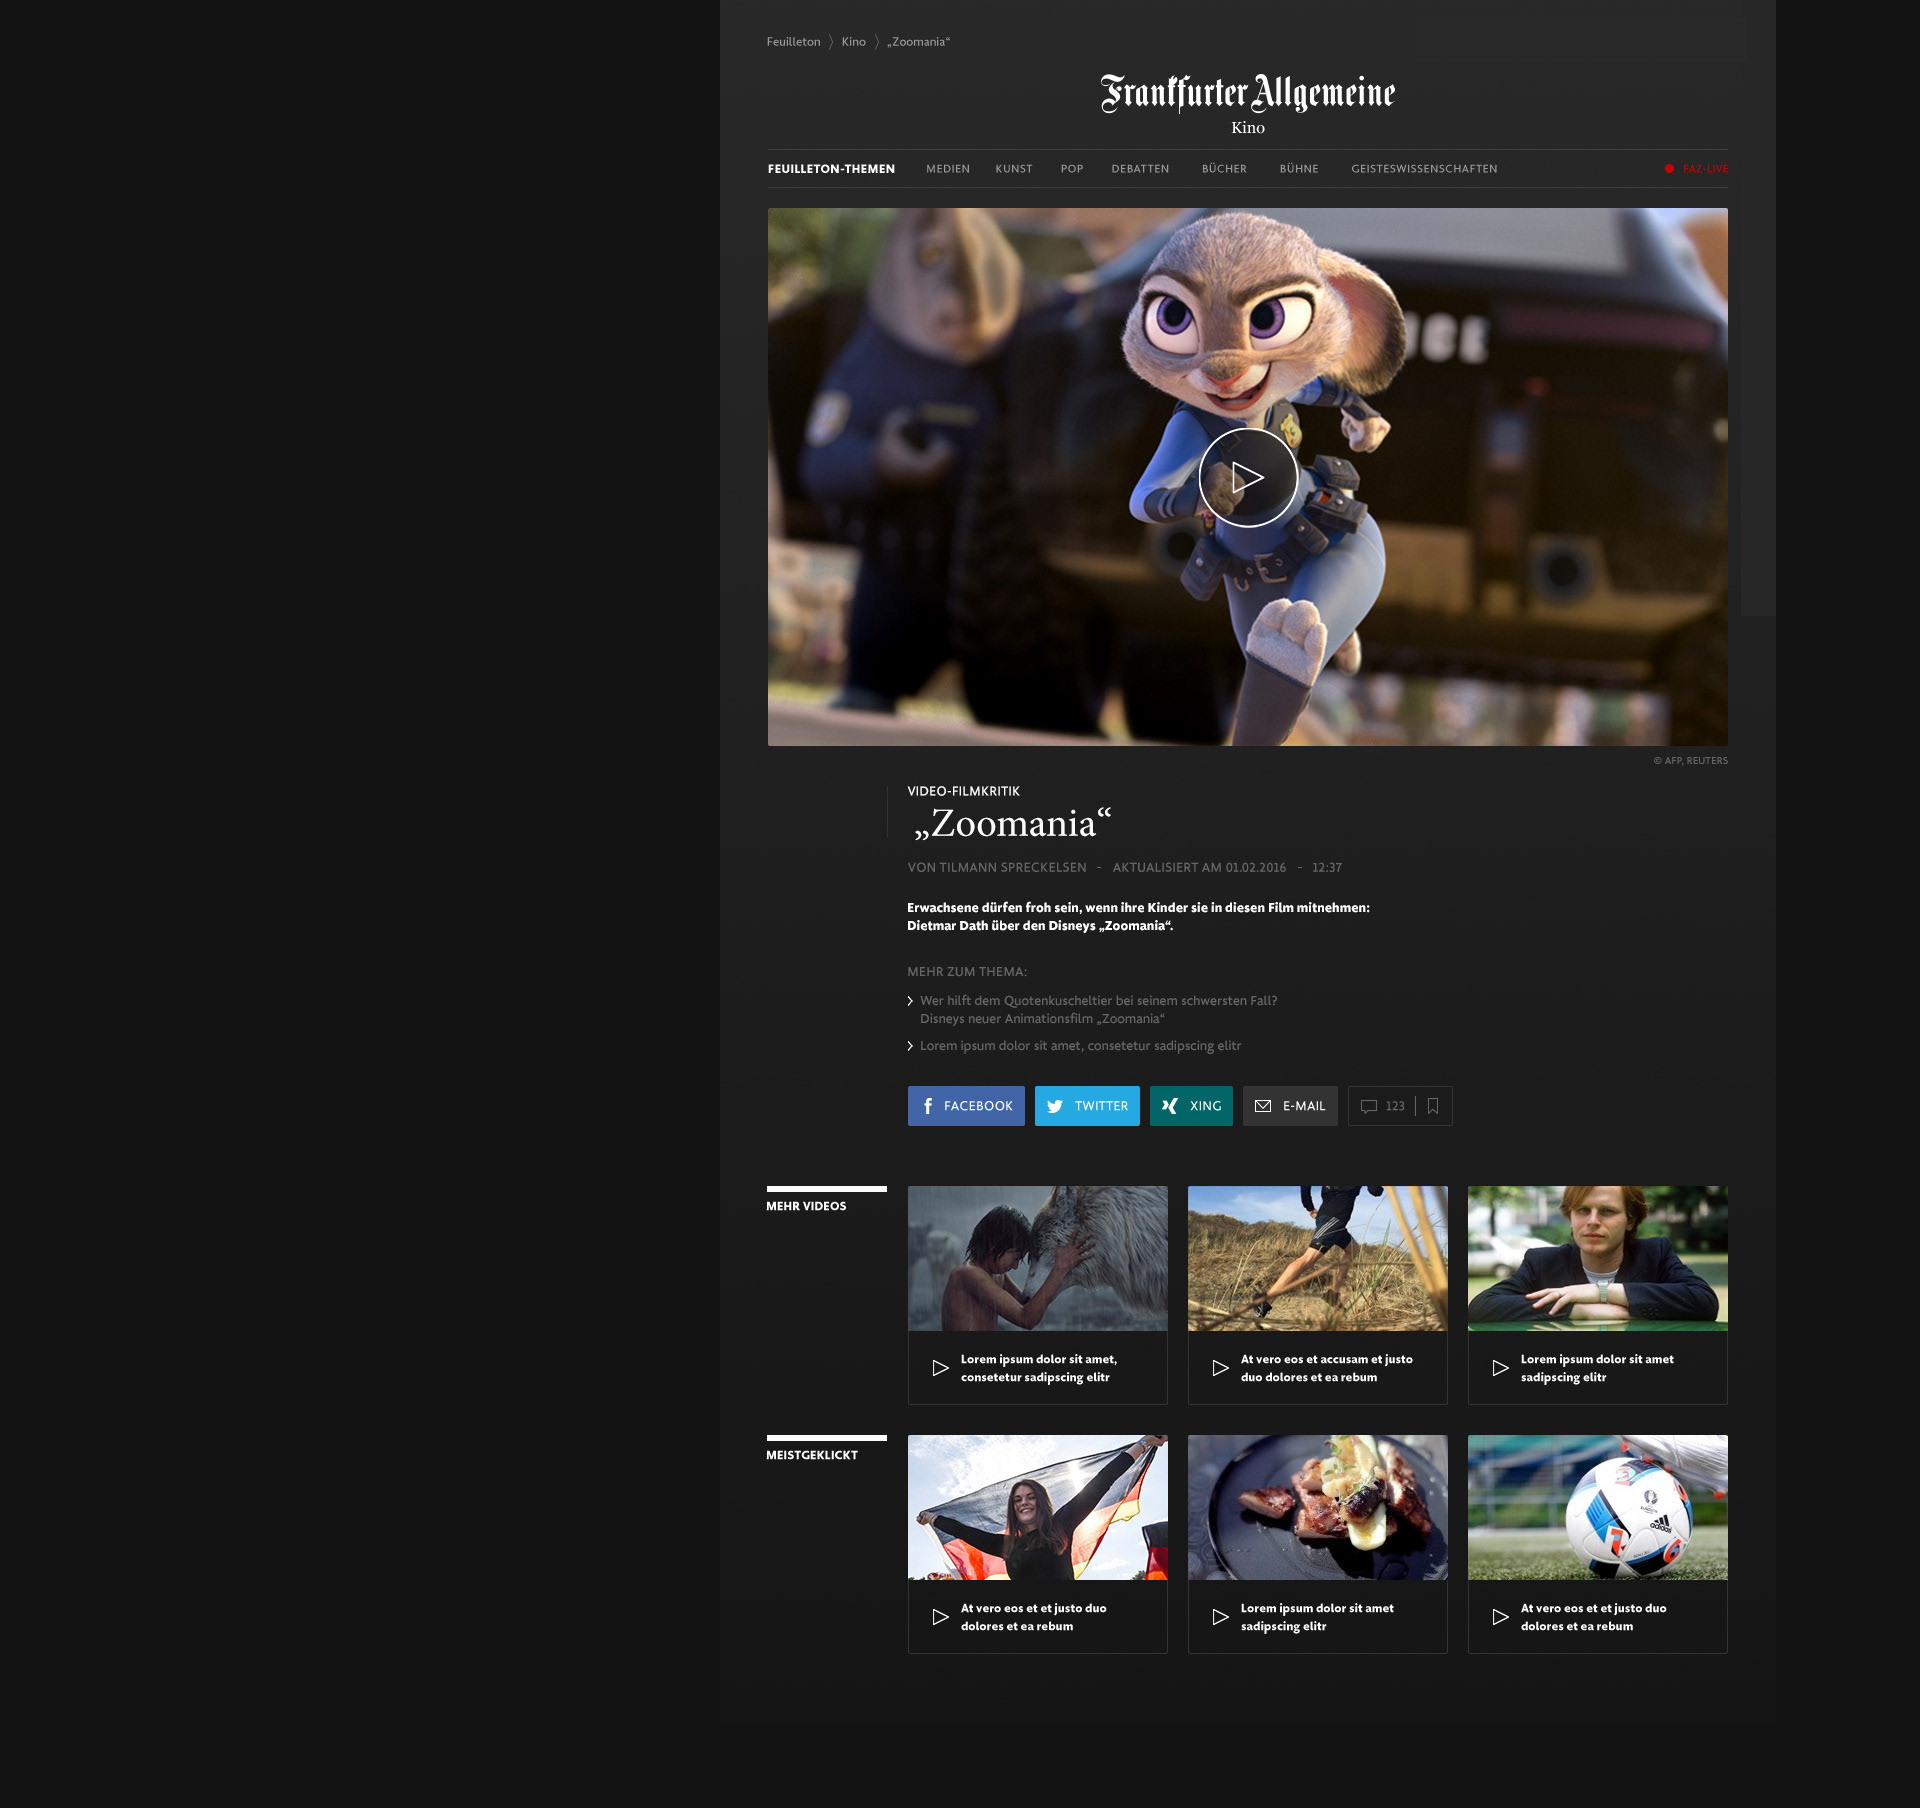Open the food dish video thumbnail
The image size is (1920, 1808).
[x=1318, y=1507]
